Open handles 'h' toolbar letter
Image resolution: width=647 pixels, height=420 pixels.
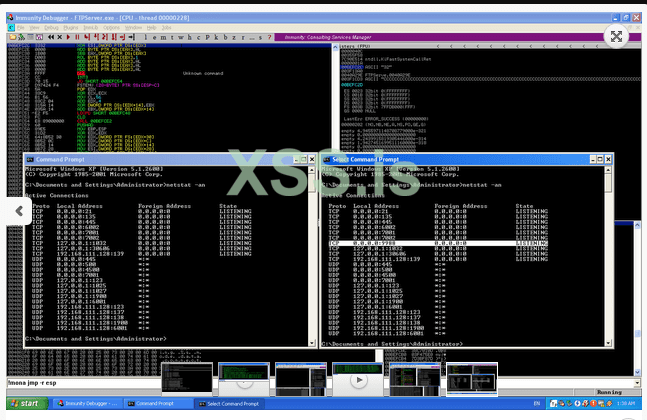pyautogui.click(x=190, y=37)
